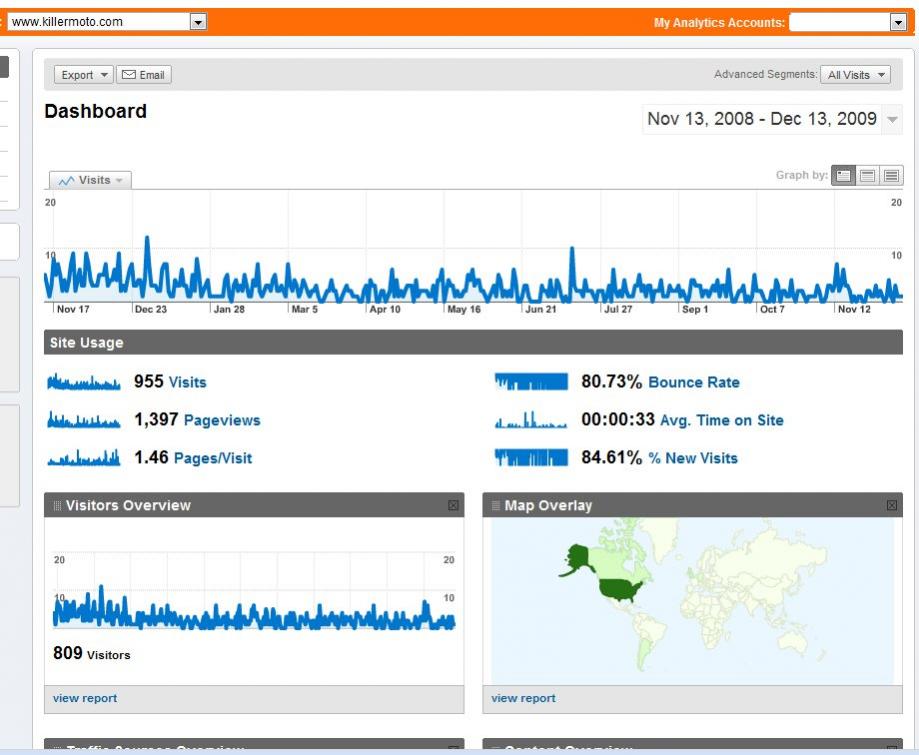Open the Pageviews report link

pos(222,421)
